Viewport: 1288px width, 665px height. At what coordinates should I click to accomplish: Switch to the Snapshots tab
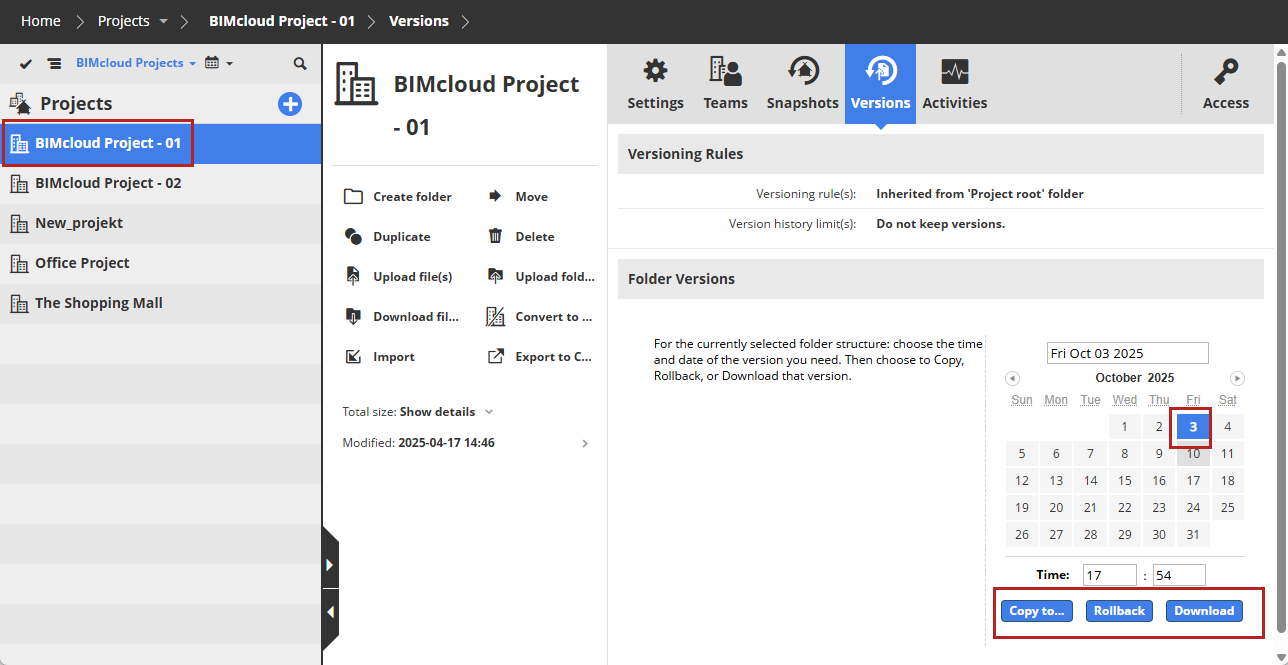coord(802,84)
